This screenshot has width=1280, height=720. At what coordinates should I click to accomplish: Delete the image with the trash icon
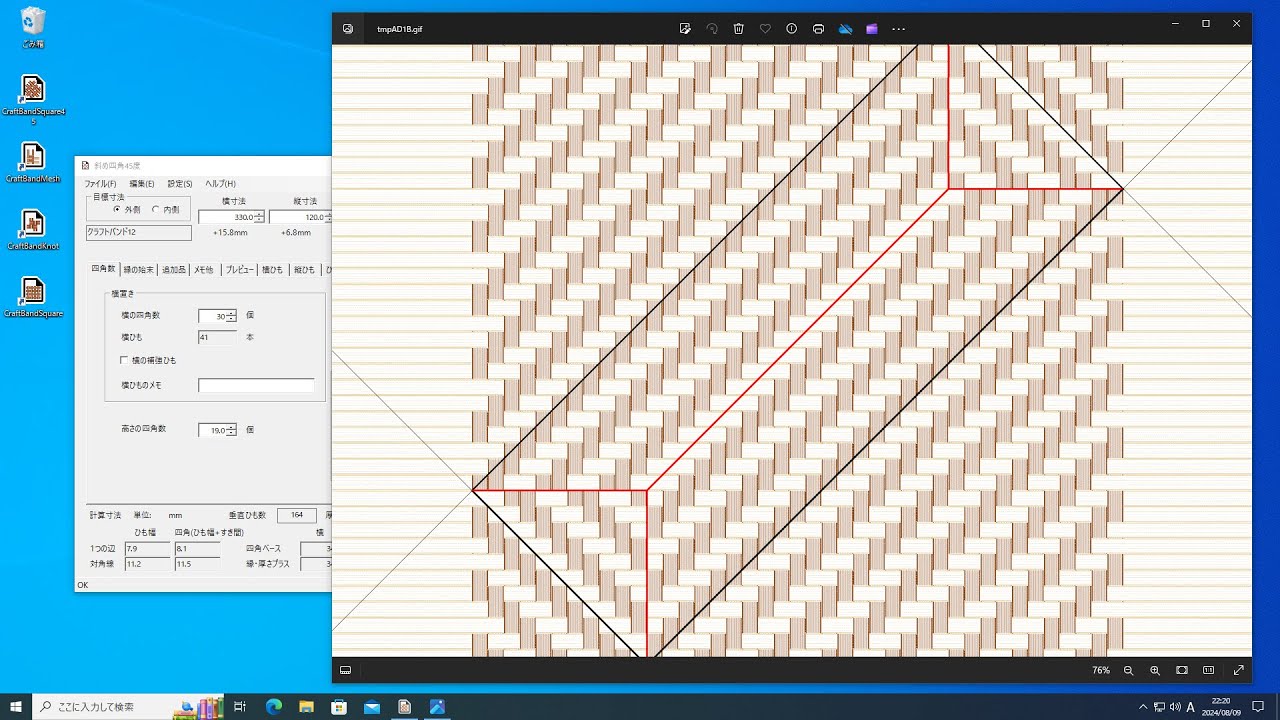(738, 29)
